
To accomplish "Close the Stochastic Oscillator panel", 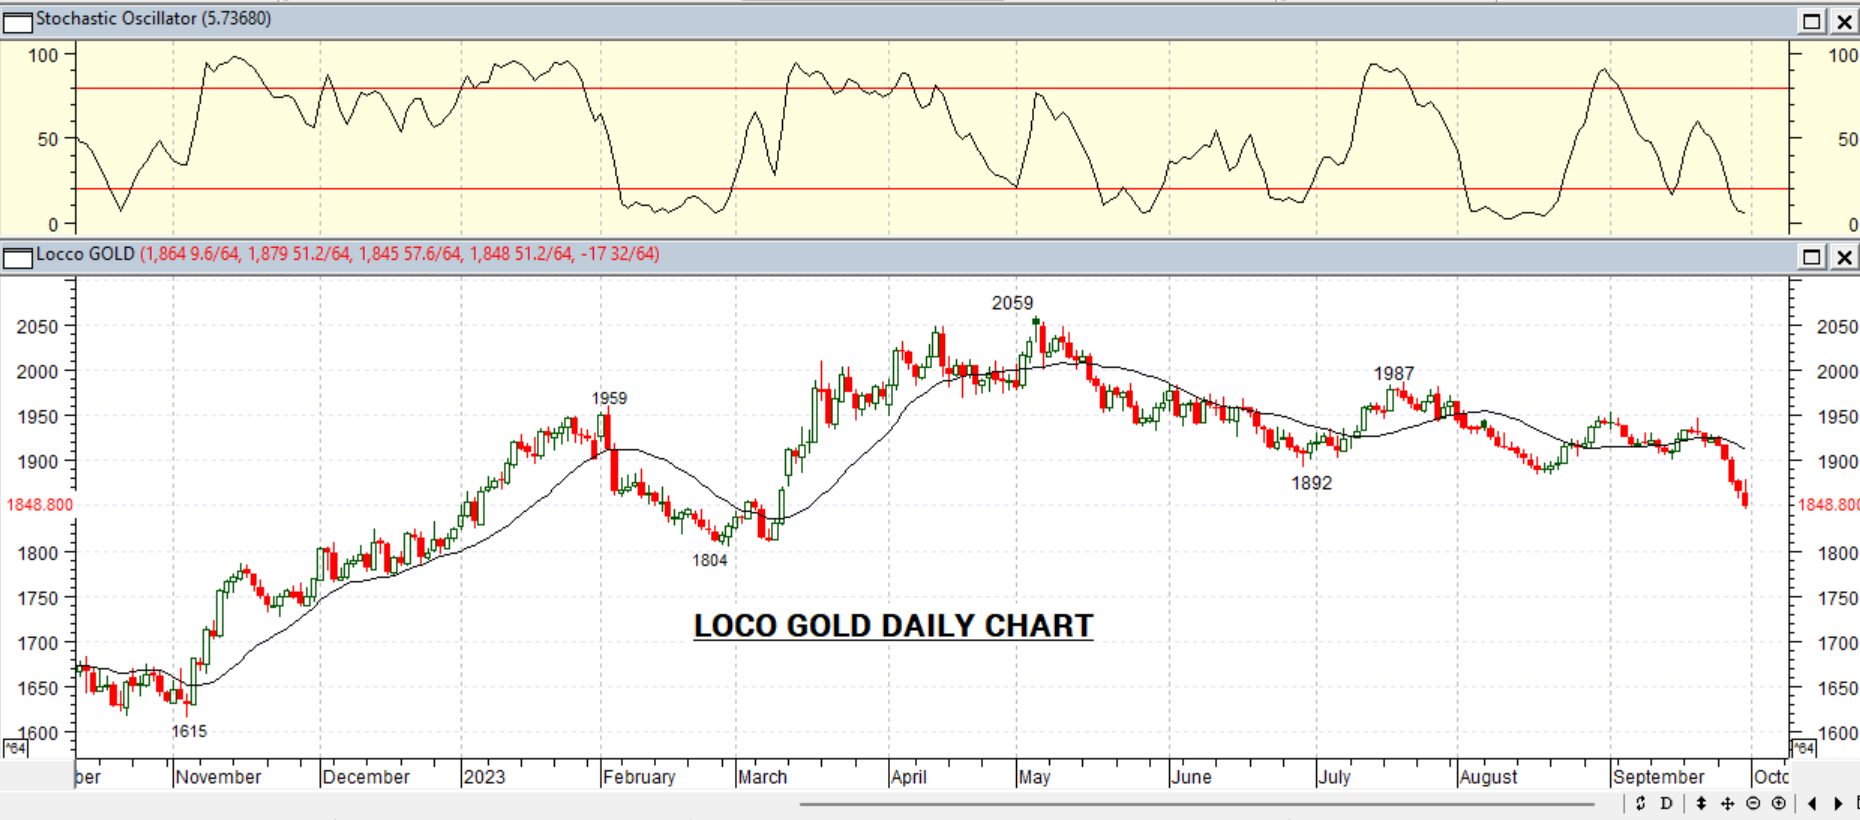I will pyautogui.click(x=1844, y=21).
